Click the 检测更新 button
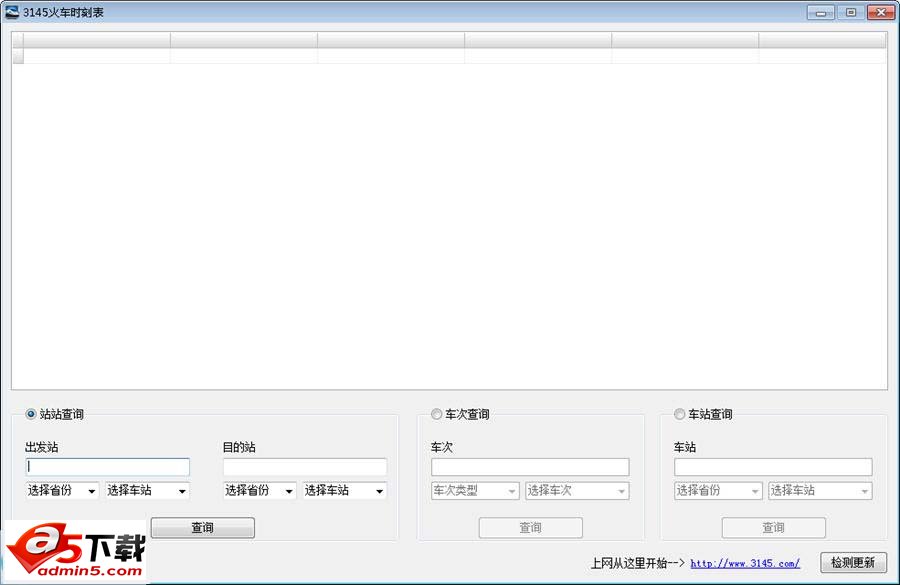Image resolution: width=900 pixels, height=585 pixels. pyautogui.click(x=854, y=563)
